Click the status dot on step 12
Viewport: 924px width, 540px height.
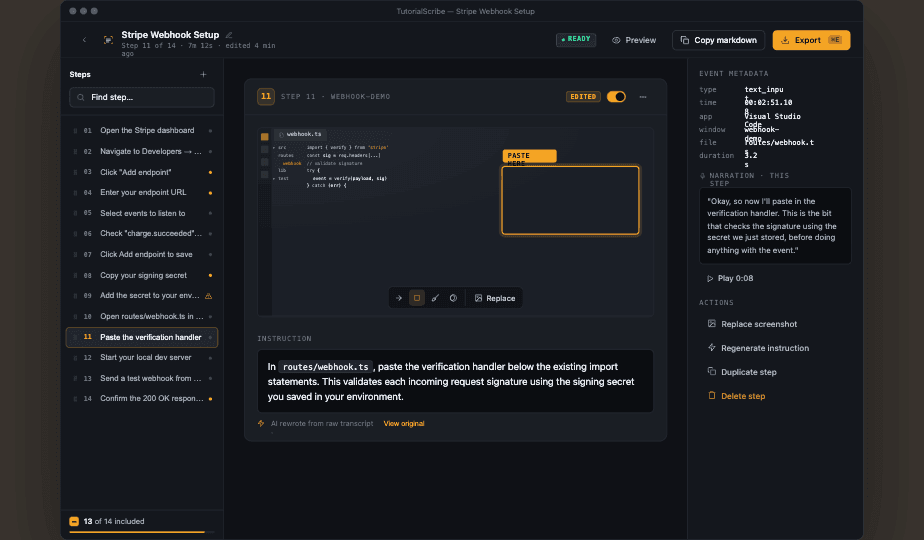pyautogui.click(x=210, y=358)
